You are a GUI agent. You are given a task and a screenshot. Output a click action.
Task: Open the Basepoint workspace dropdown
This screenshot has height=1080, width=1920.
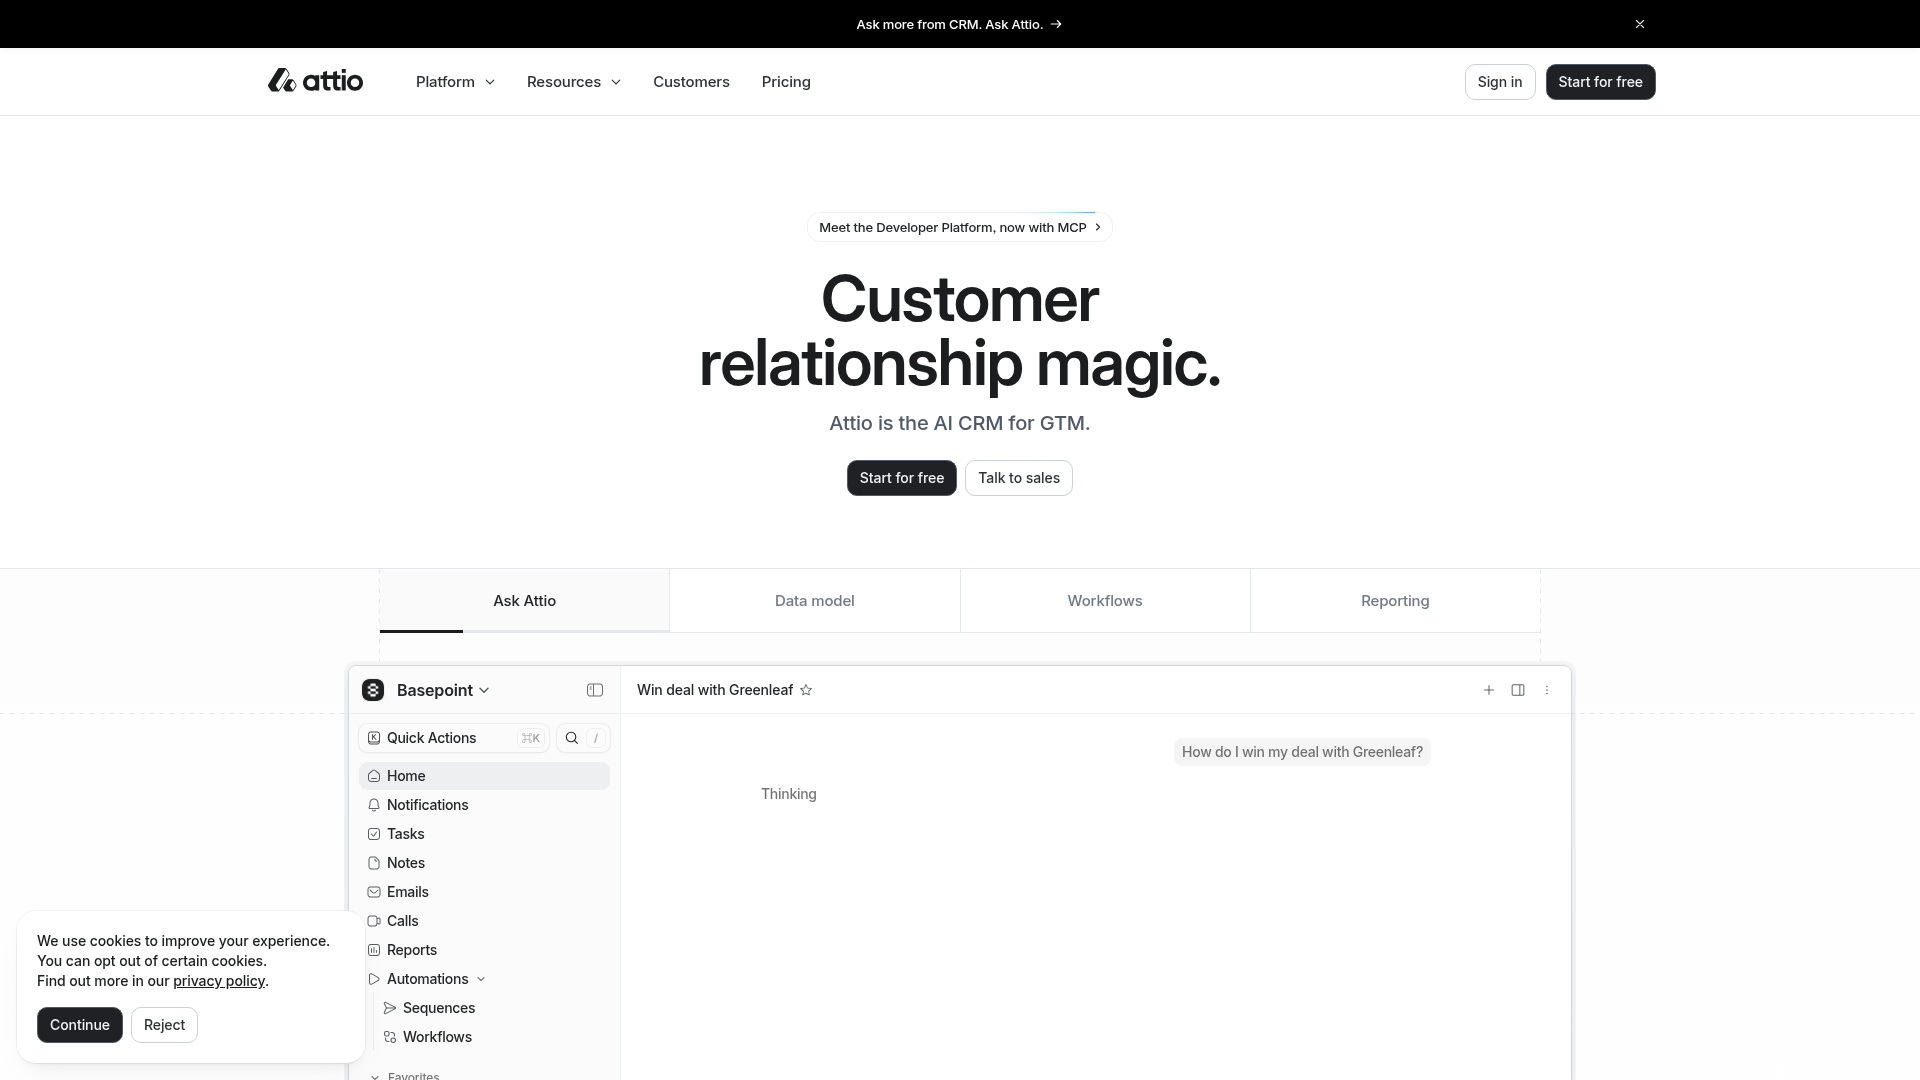coord(442,690)
